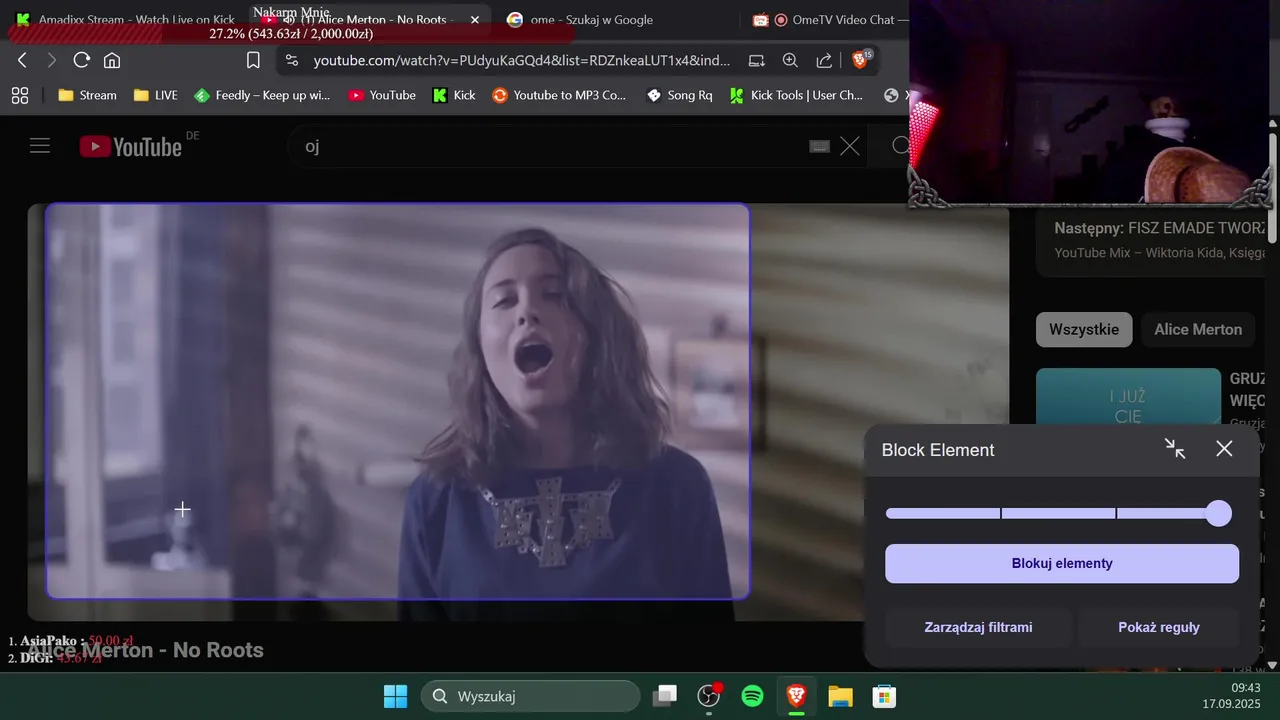This screenshot has height=720, width=1280.
Task: Click the Alice Merton - No Roots title
Action: [x=146, y=650]
